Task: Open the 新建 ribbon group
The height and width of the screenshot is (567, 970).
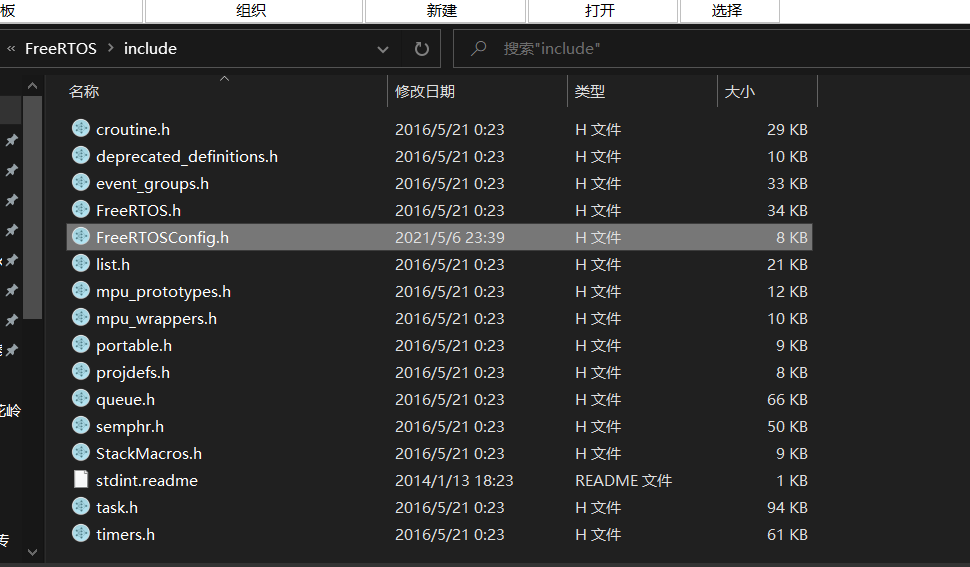Action: (x=442, y=11)
